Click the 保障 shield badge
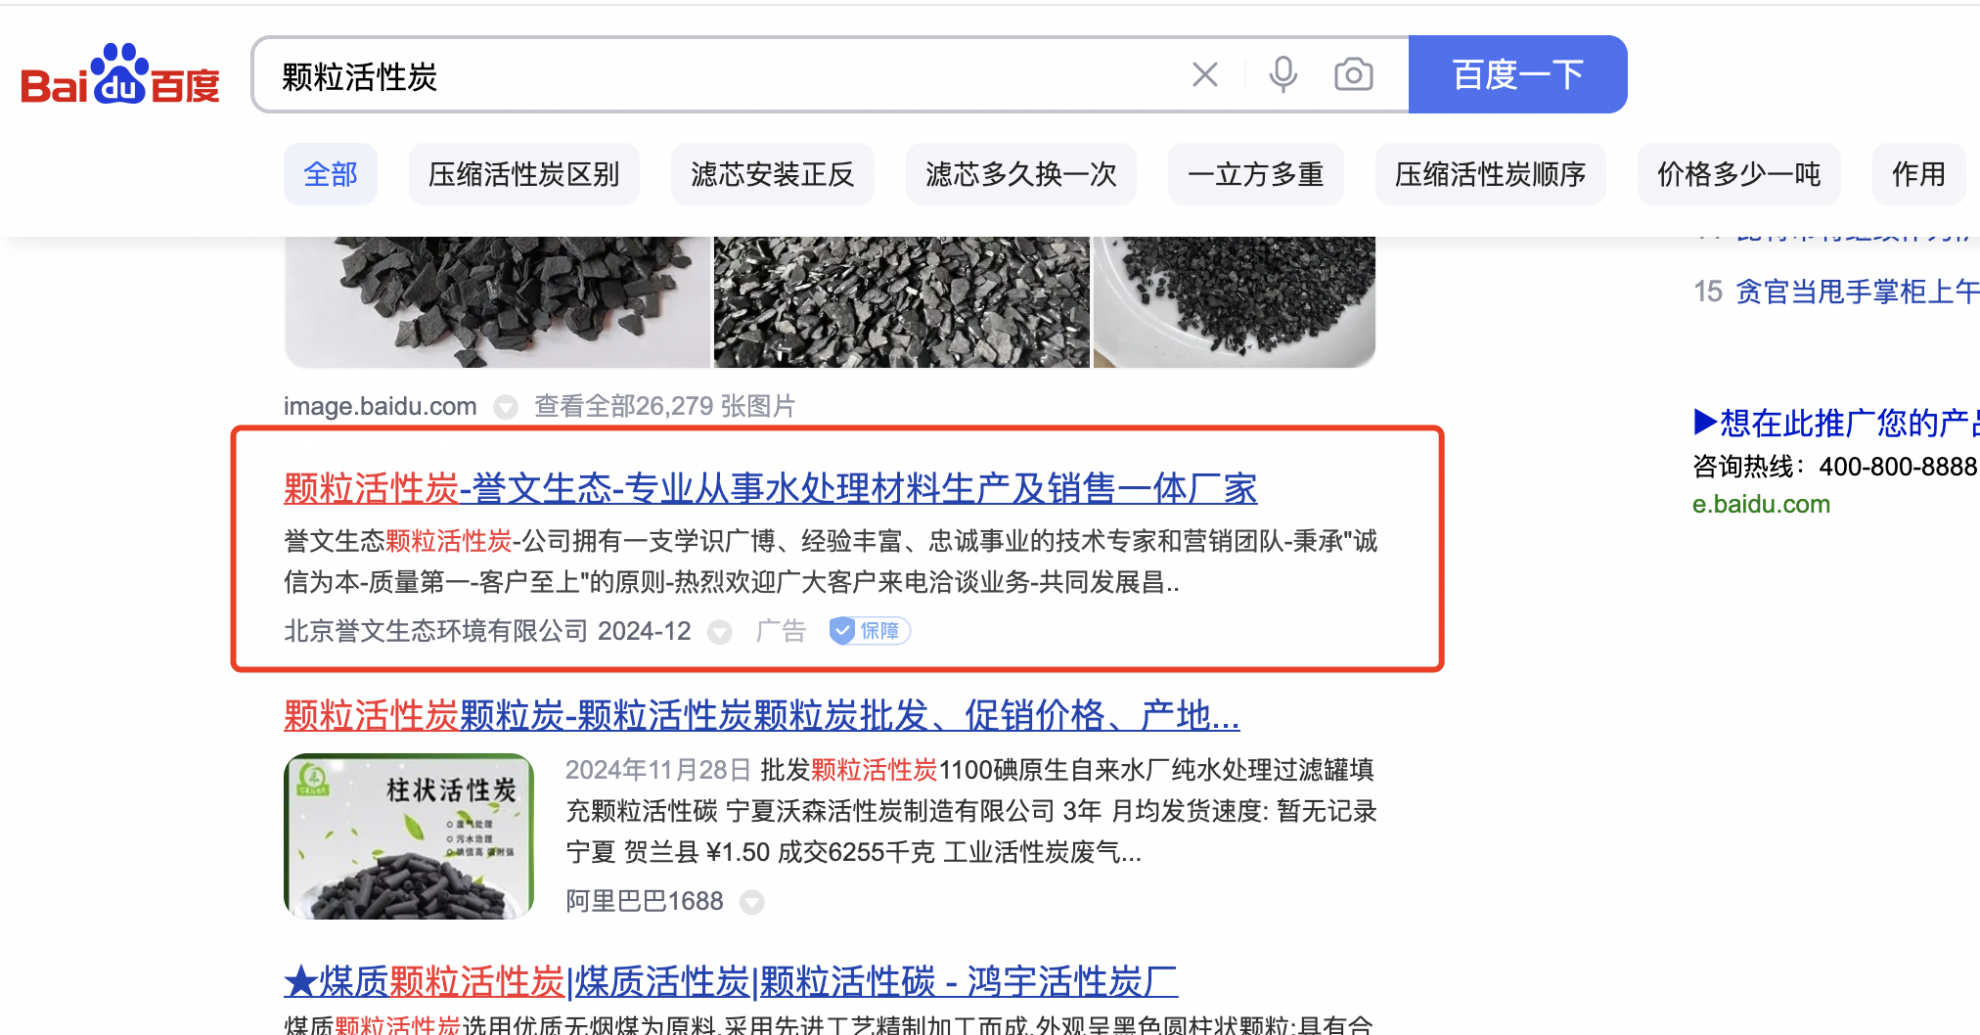 869,631
